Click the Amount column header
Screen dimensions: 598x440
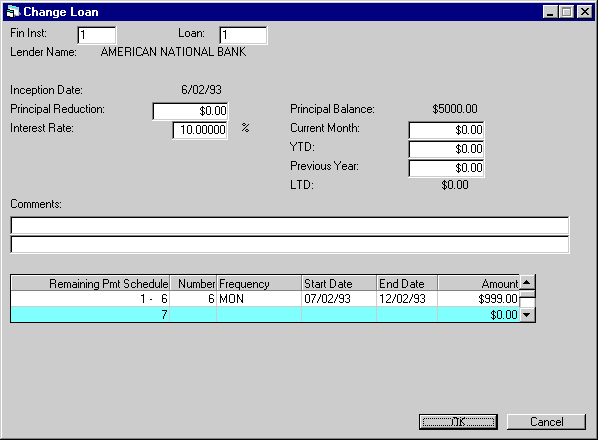pos(478,283)
